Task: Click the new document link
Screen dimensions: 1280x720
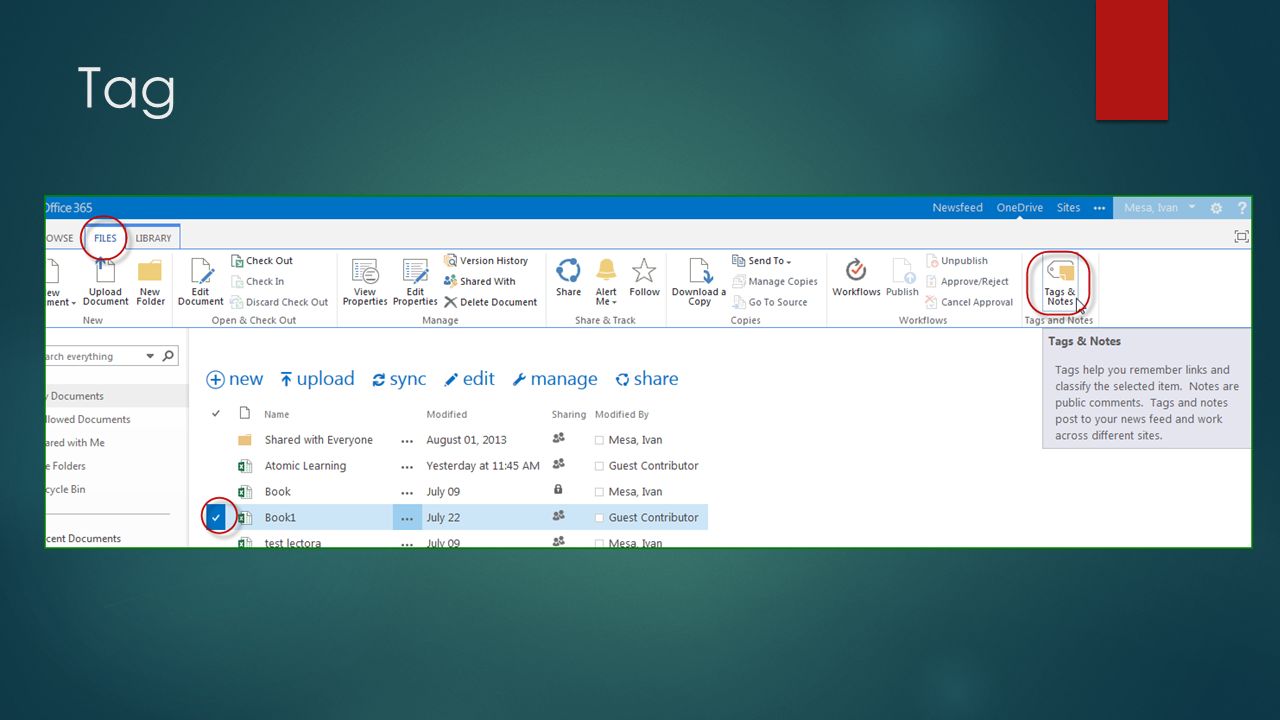Action: tap(235, 379)
